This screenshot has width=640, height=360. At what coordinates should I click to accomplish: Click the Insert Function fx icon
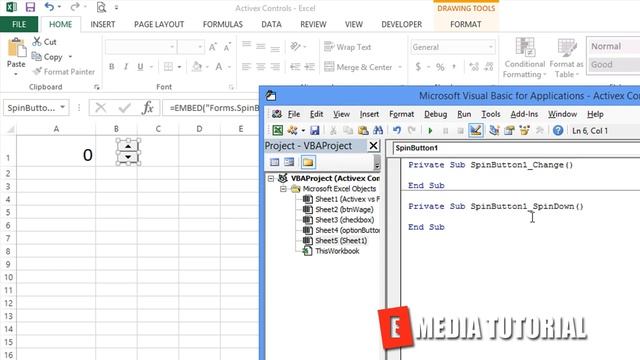[148, 108]
